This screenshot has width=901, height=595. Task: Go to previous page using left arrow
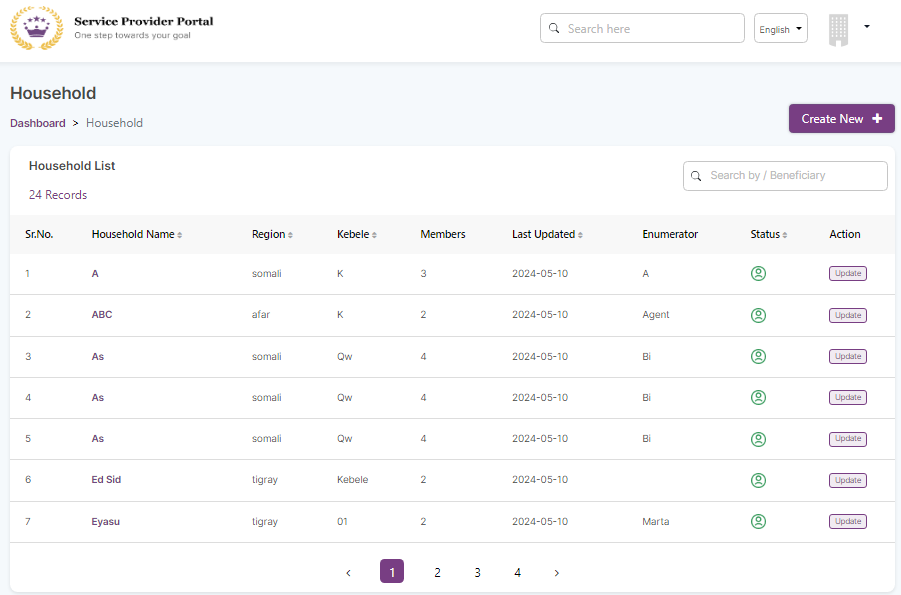click(x=348, y=573)
